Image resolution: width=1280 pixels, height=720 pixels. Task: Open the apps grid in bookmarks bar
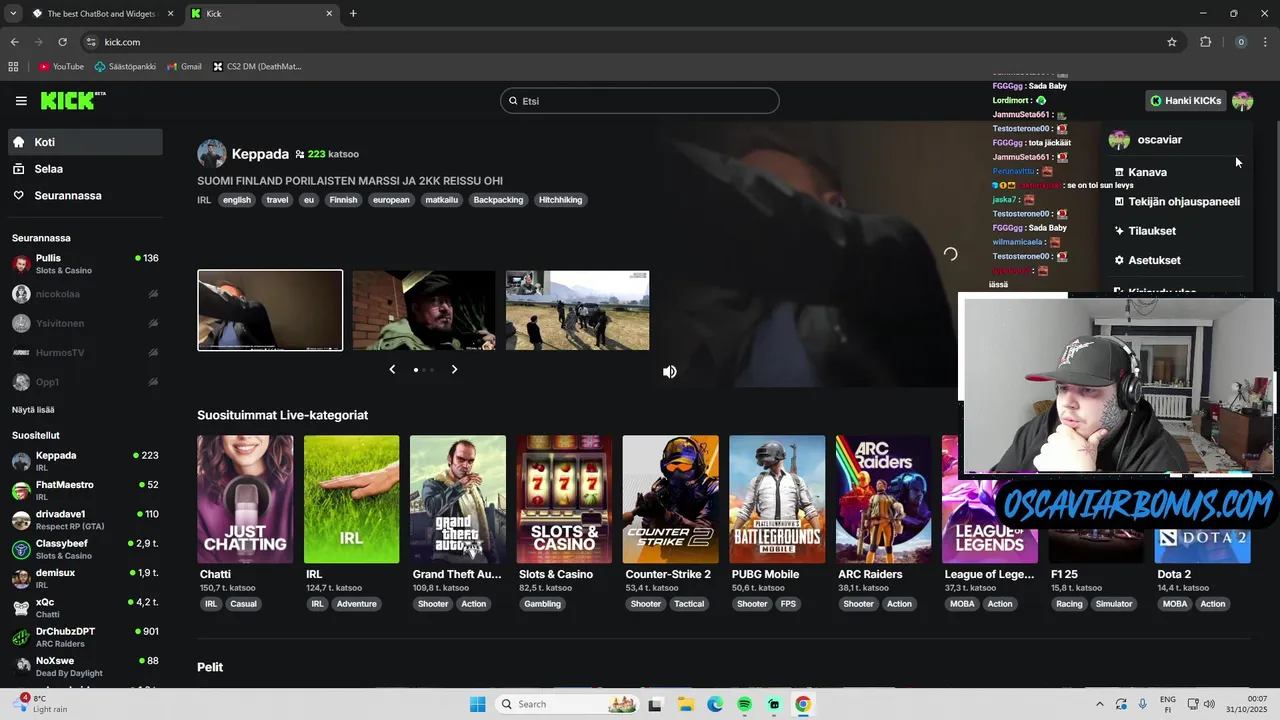coord(13,67)
